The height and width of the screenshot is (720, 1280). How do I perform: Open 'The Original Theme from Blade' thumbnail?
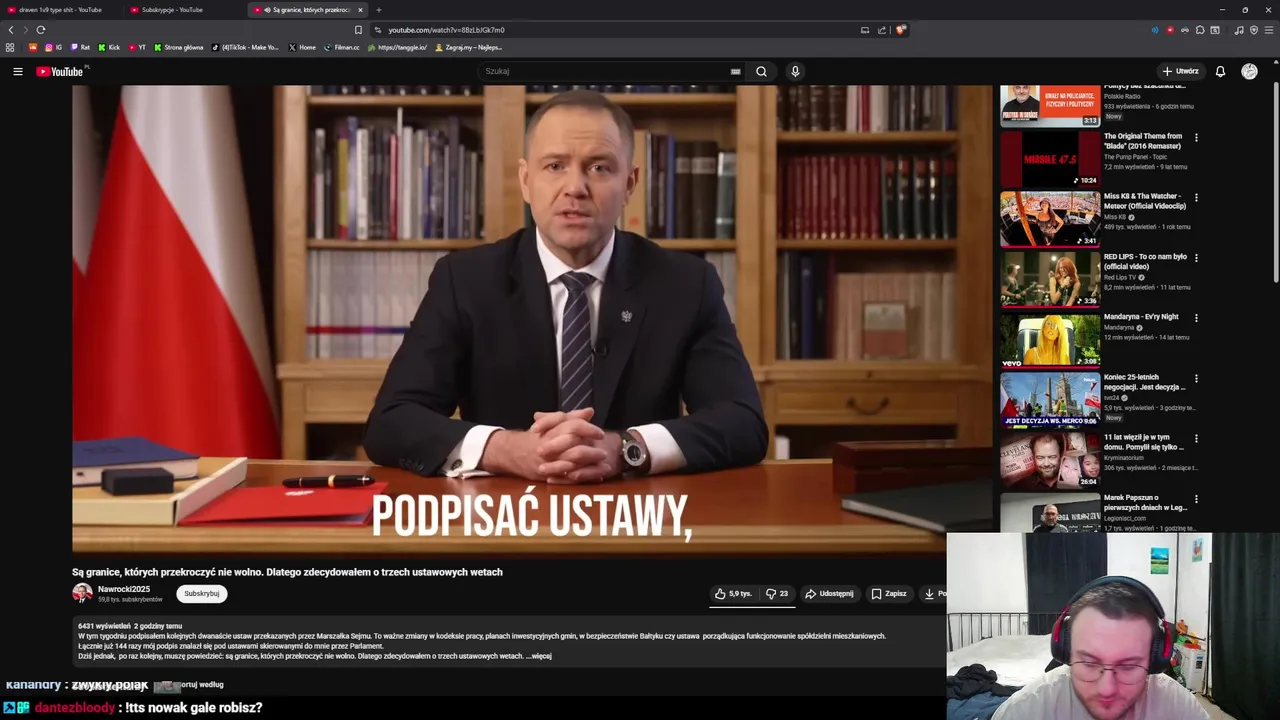[x=1050, y=158]
